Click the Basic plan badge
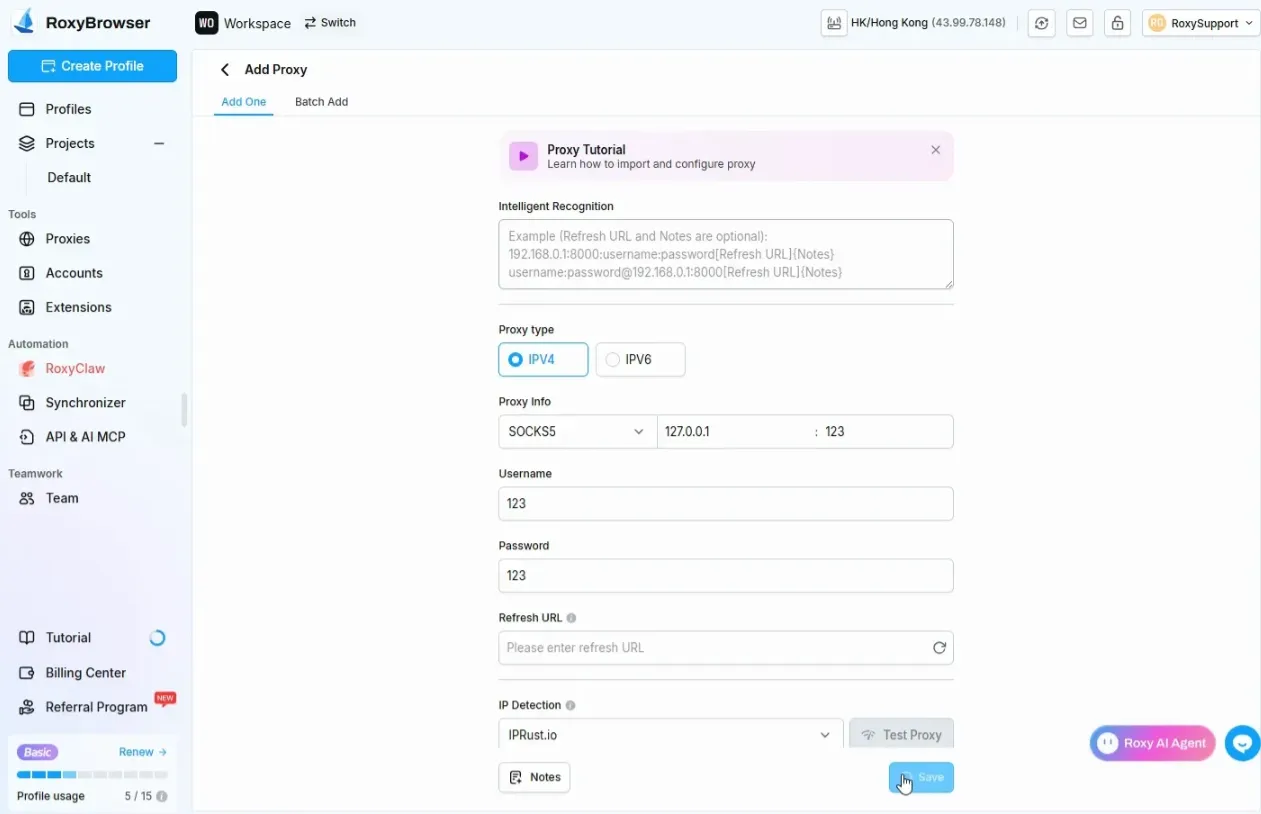Screen dimensions: 1261x814 (38, 752)
